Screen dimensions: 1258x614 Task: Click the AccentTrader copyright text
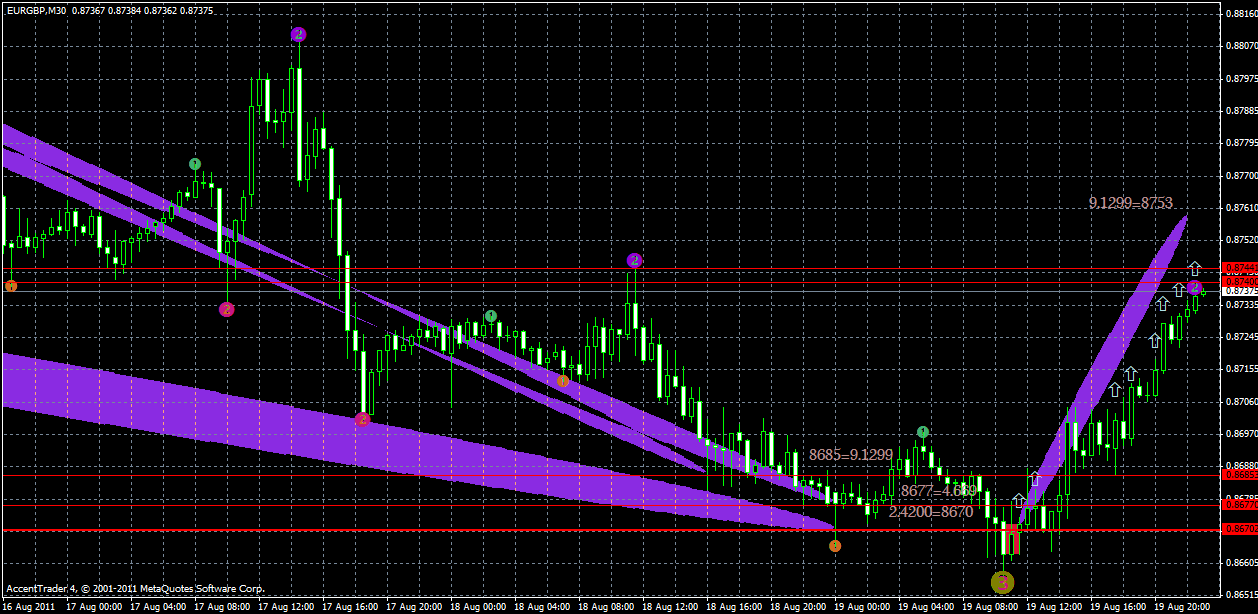[135, 589]
